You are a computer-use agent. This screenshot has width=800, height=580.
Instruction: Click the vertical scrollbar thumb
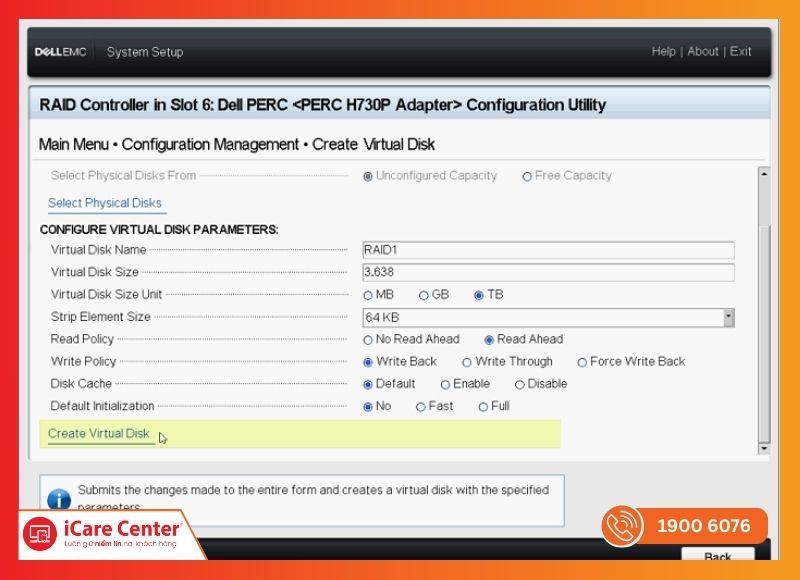pyautogui.click(x=764, y=332)
